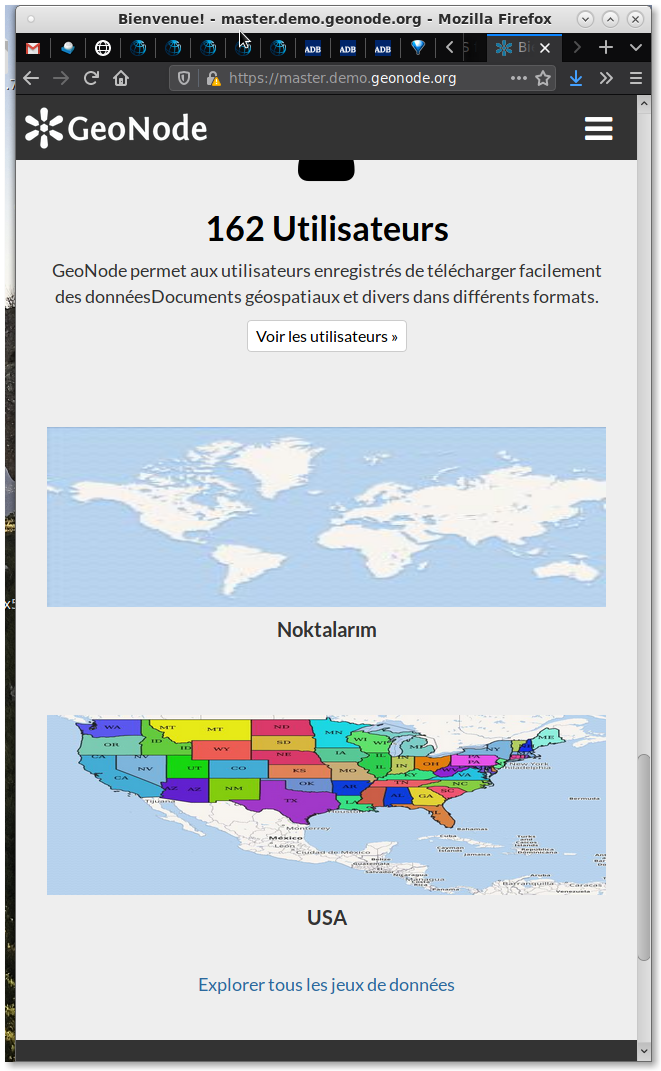Open the USA states map thumbnail

pyautogui.click(x=326, y=805)
